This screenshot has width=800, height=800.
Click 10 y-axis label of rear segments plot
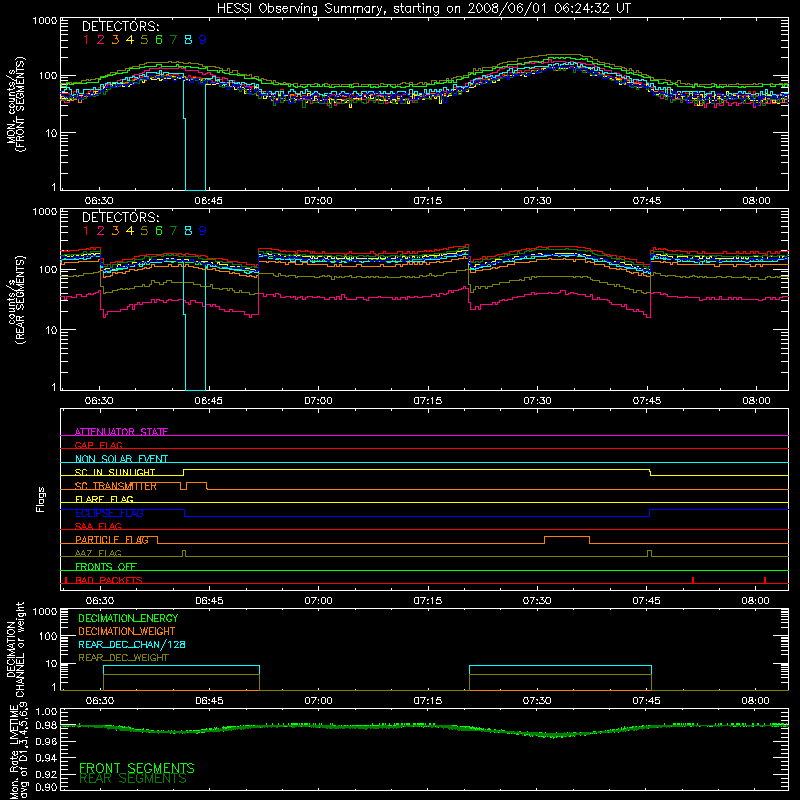tap(51, 330)
